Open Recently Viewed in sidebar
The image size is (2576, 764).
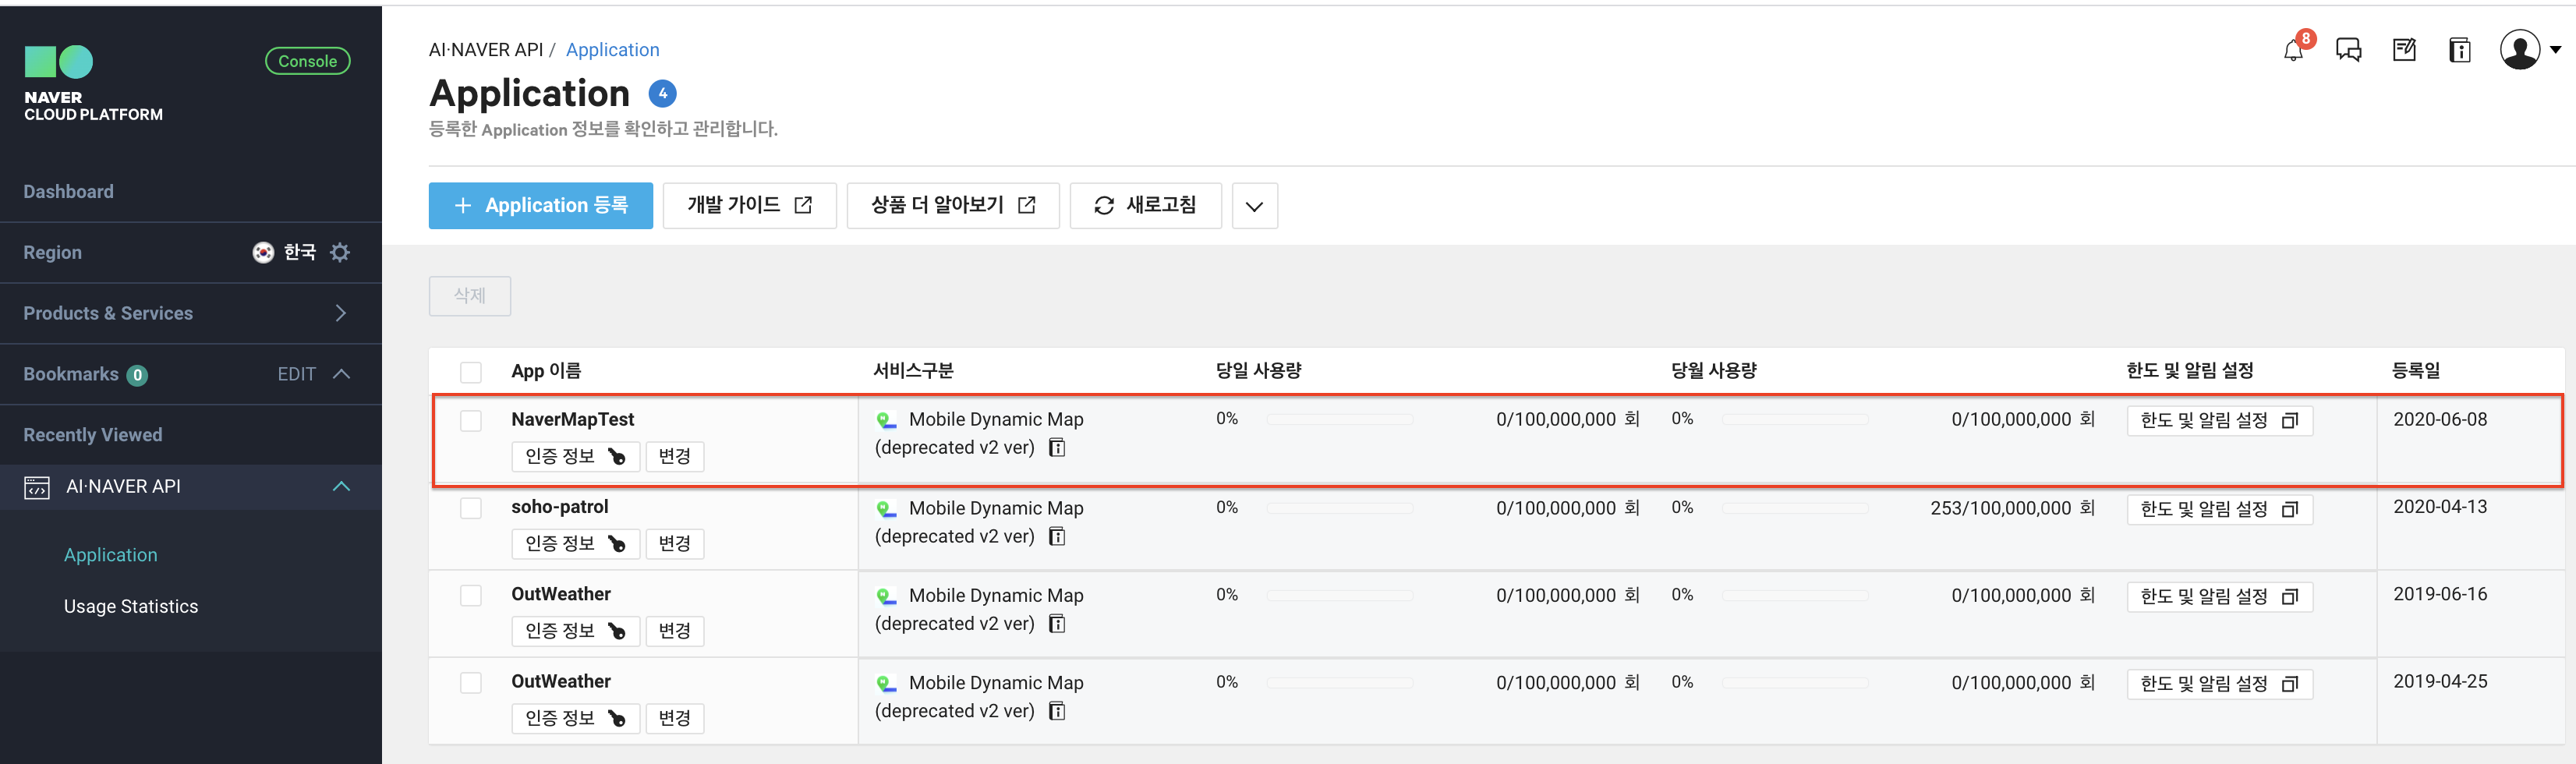click(x=93, y=435)
